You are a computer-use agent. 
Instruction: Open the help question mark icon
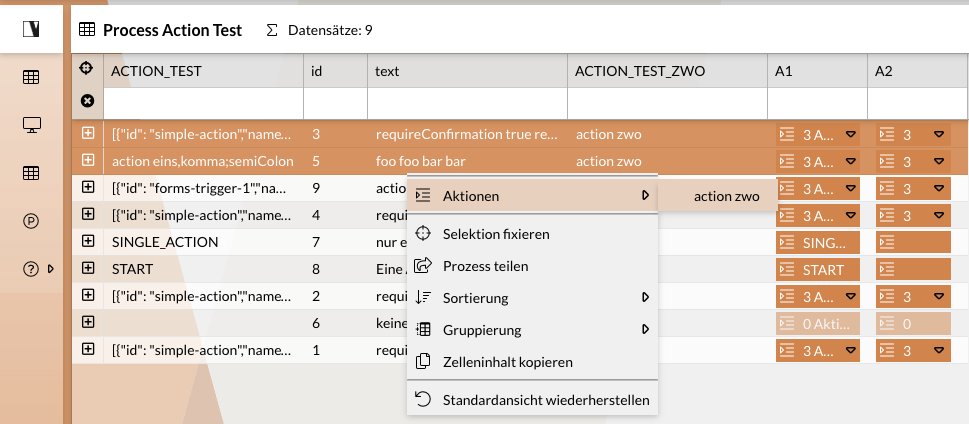pyautogui.click(x=31, y=268)
